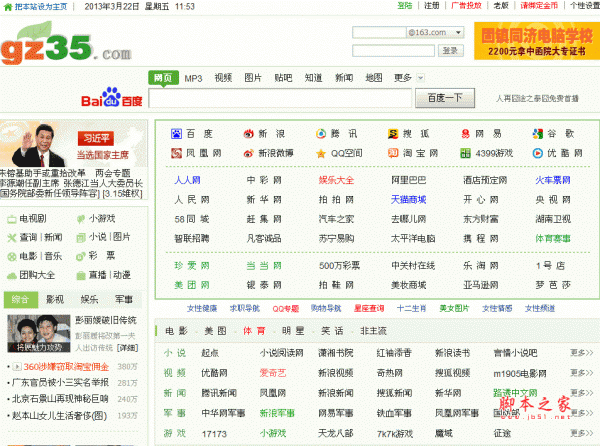Image resolution: width=600 pixels, height=446 pixels.
Task: Open the 亚马逊网 link
Action: click(481, 285)
